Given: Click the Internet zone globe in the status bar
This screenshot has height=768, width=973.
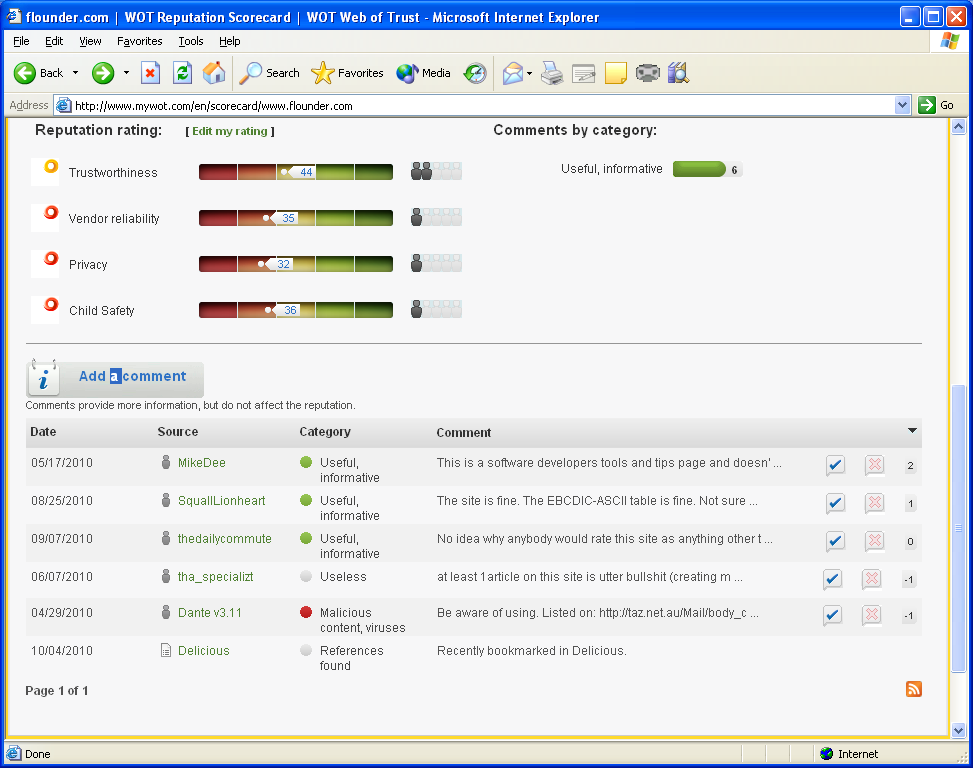Looking at the screenshot, I should (x=826, y=754).
